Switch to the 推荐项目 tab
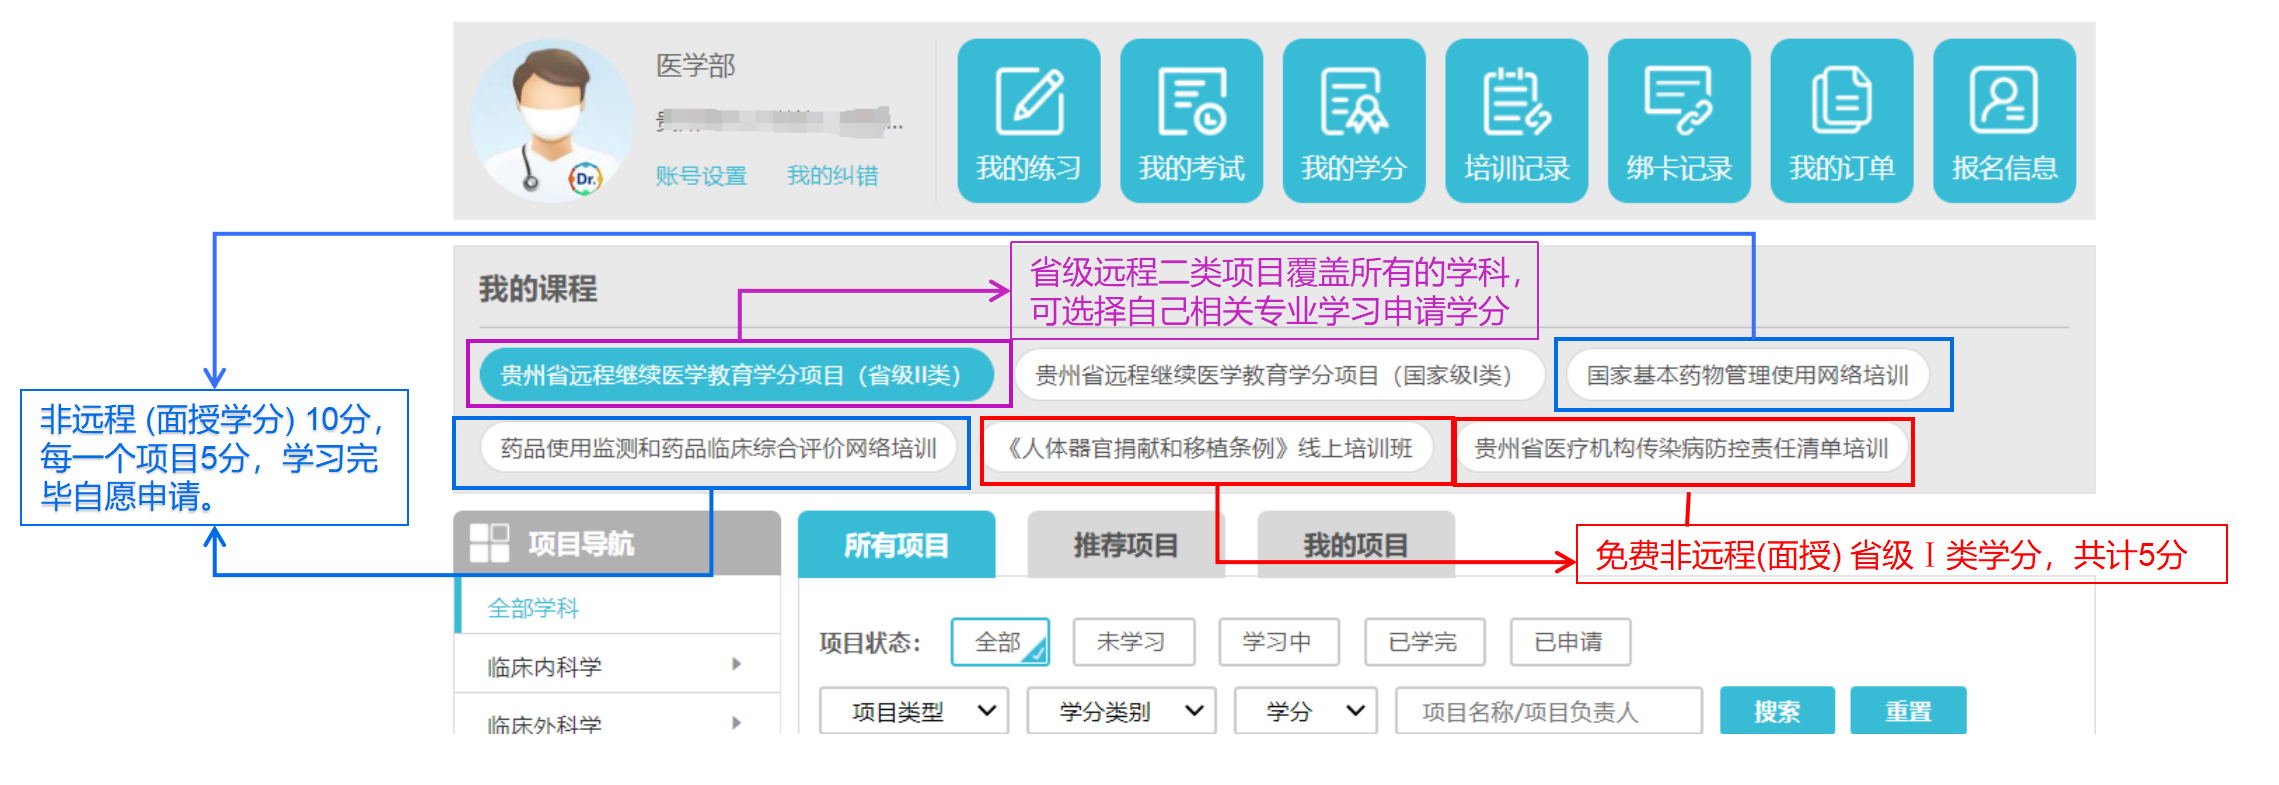Viewport: 2279px width, 785px height. click(x=1125, y=545)
